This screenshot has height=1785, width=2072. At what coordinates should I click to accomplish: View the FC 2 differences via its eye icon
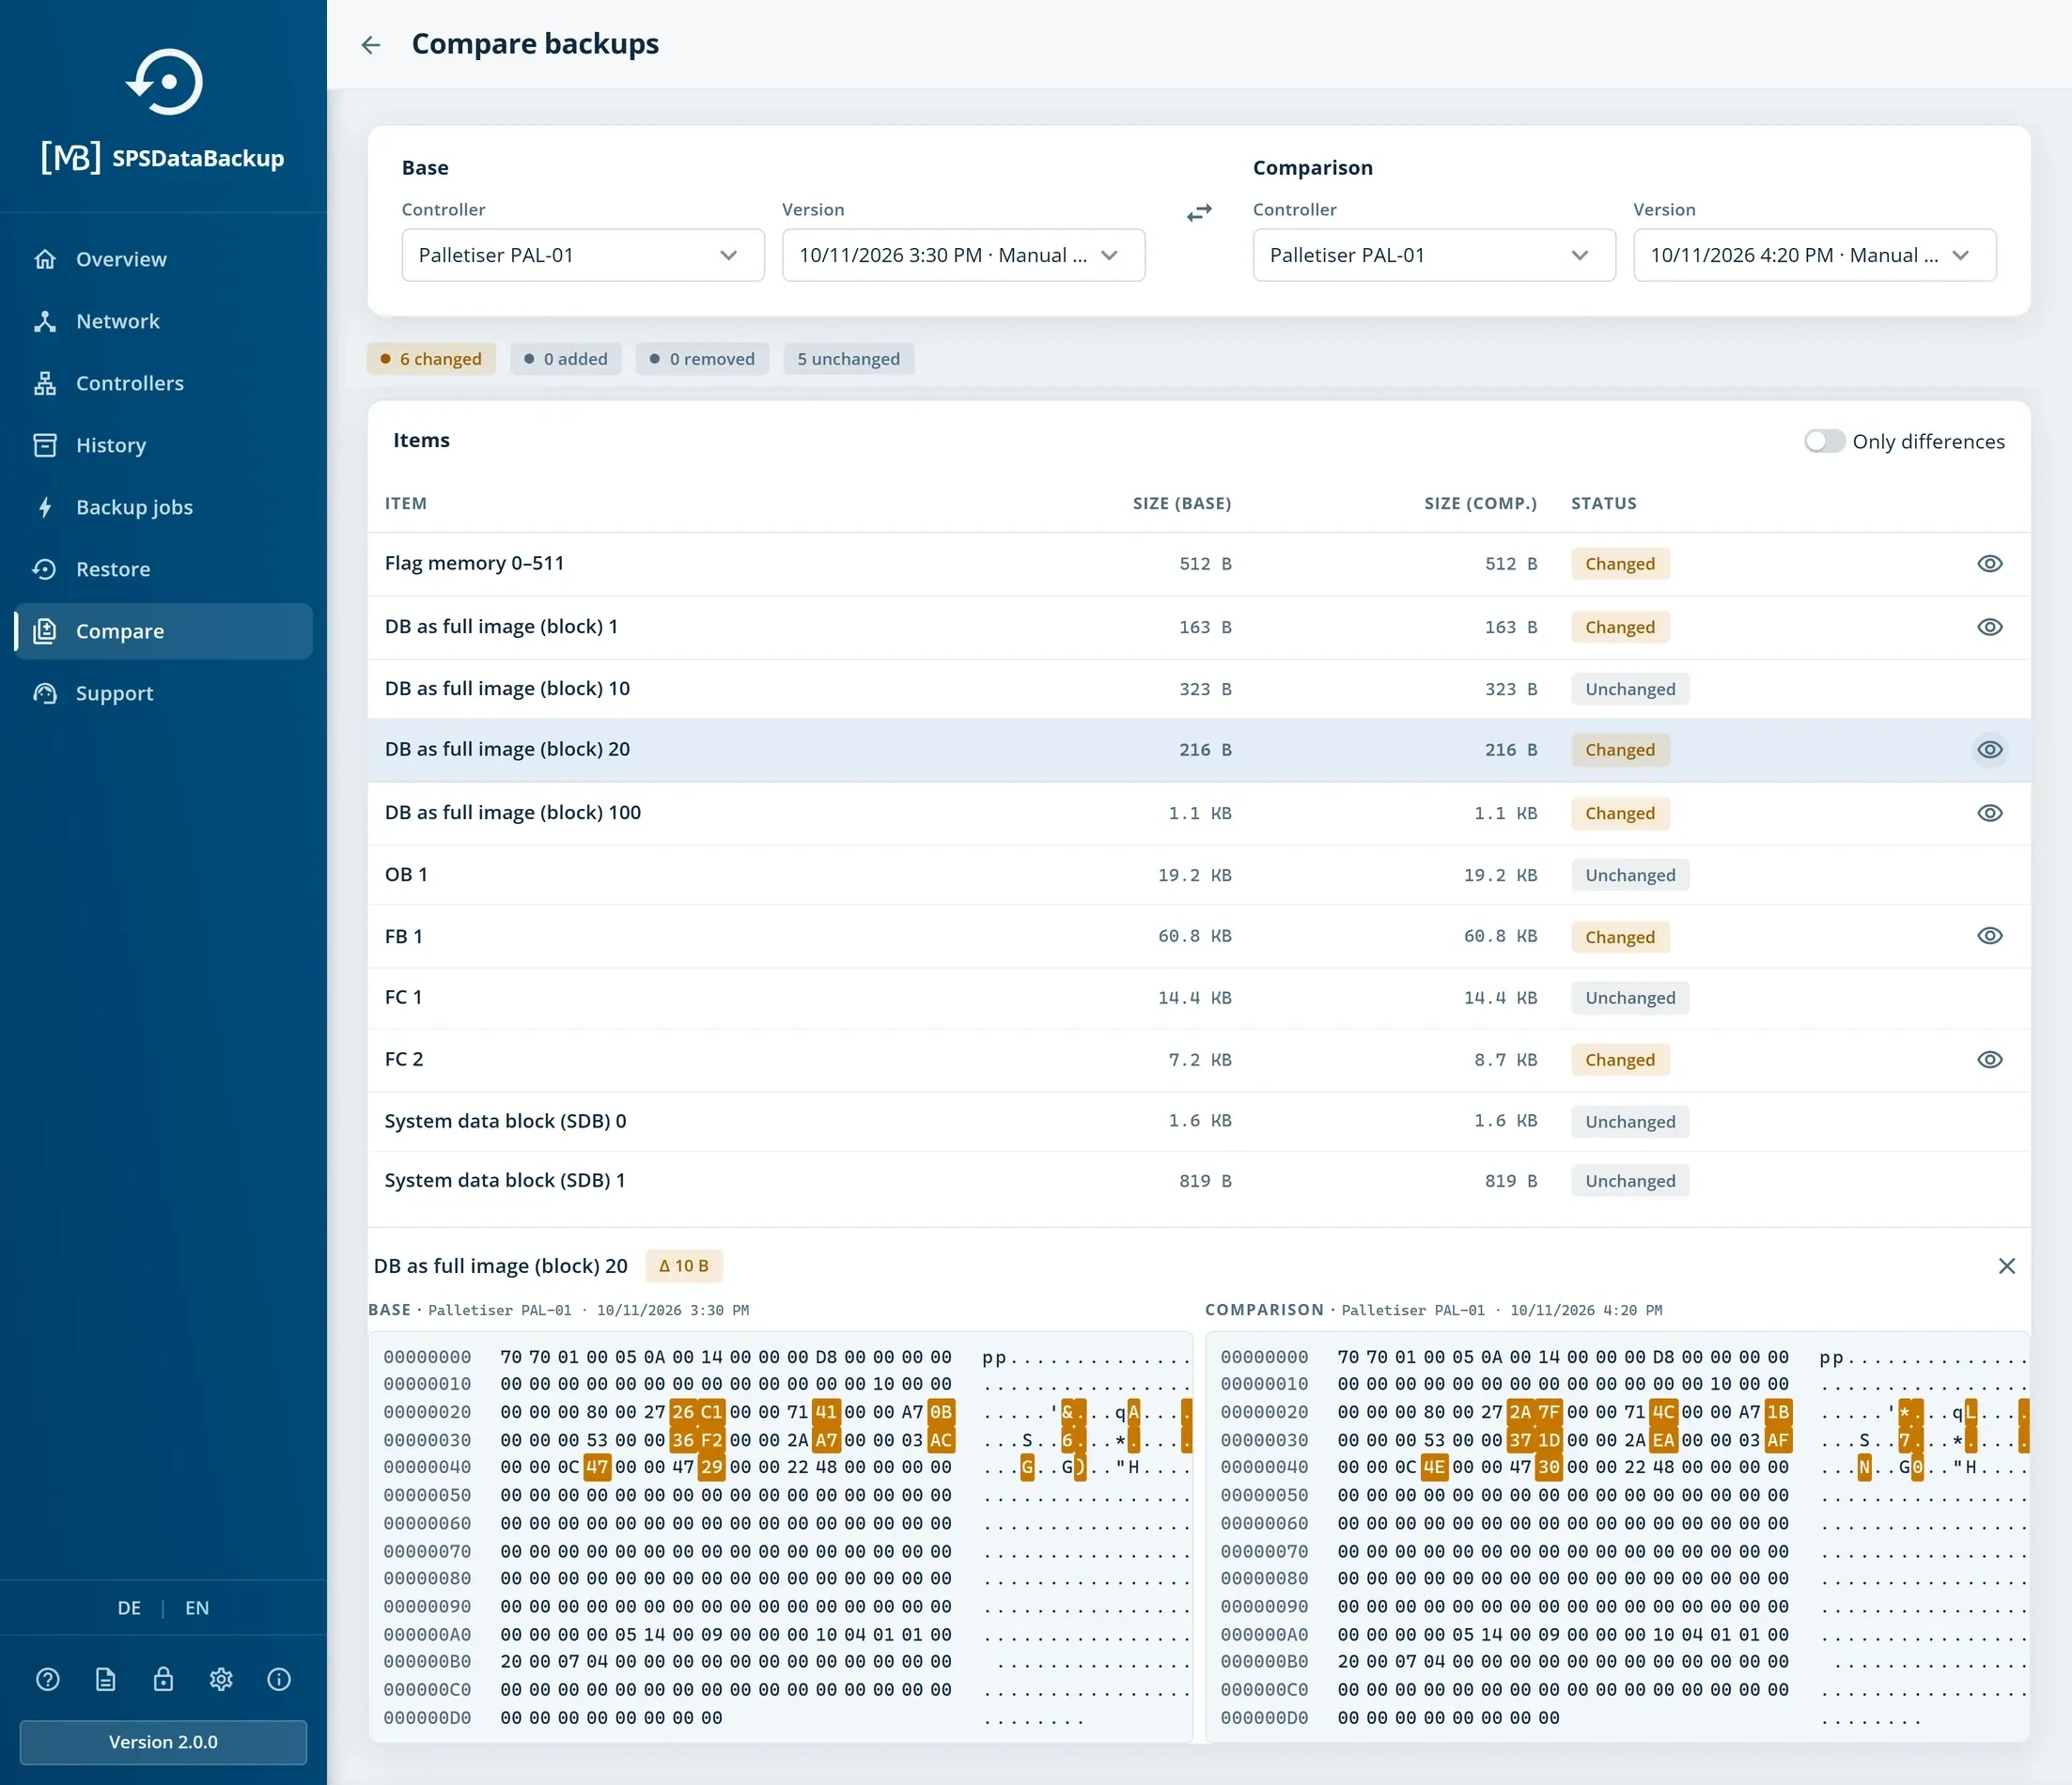(x=1989, y=1060)
